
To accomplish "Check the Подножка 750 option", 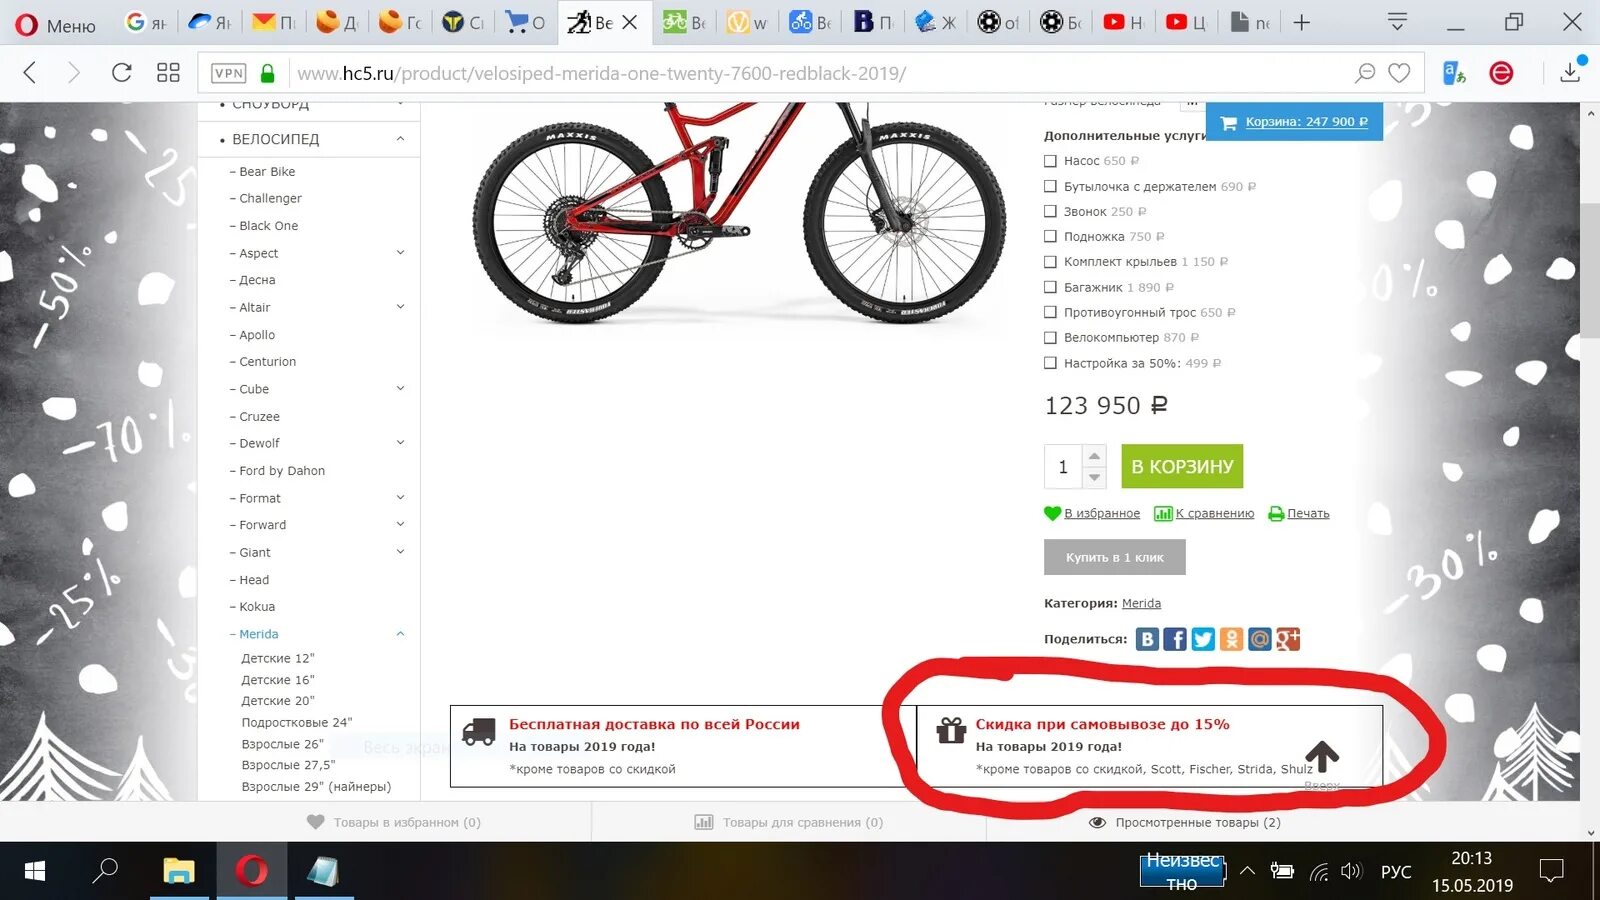I will [1050, 236].
